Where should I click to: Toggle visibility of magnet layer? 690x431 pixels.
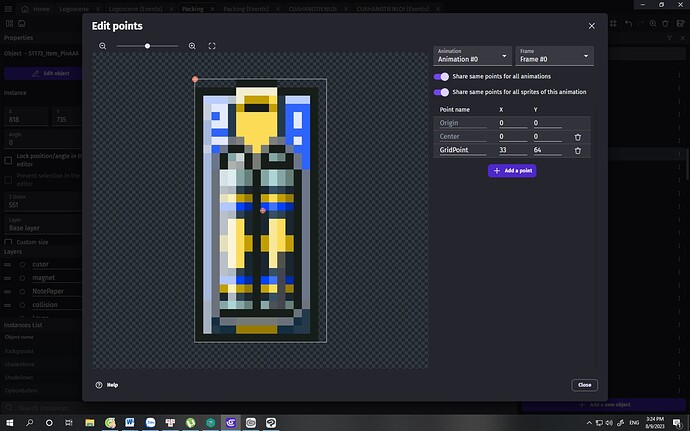coord(22,278)
